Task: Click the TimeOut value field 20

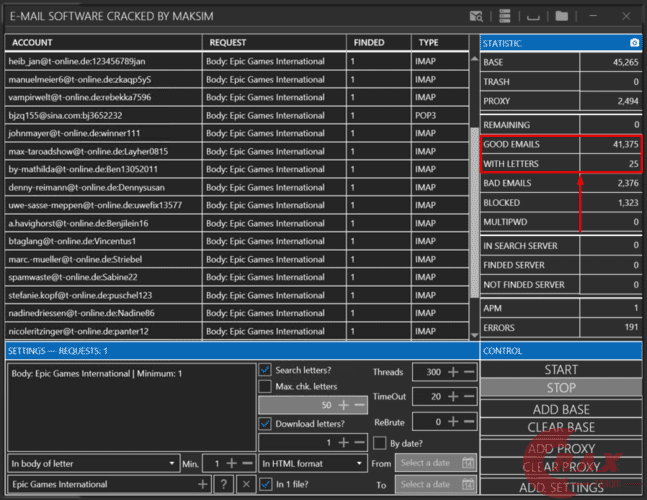Action: click(428, 396)
